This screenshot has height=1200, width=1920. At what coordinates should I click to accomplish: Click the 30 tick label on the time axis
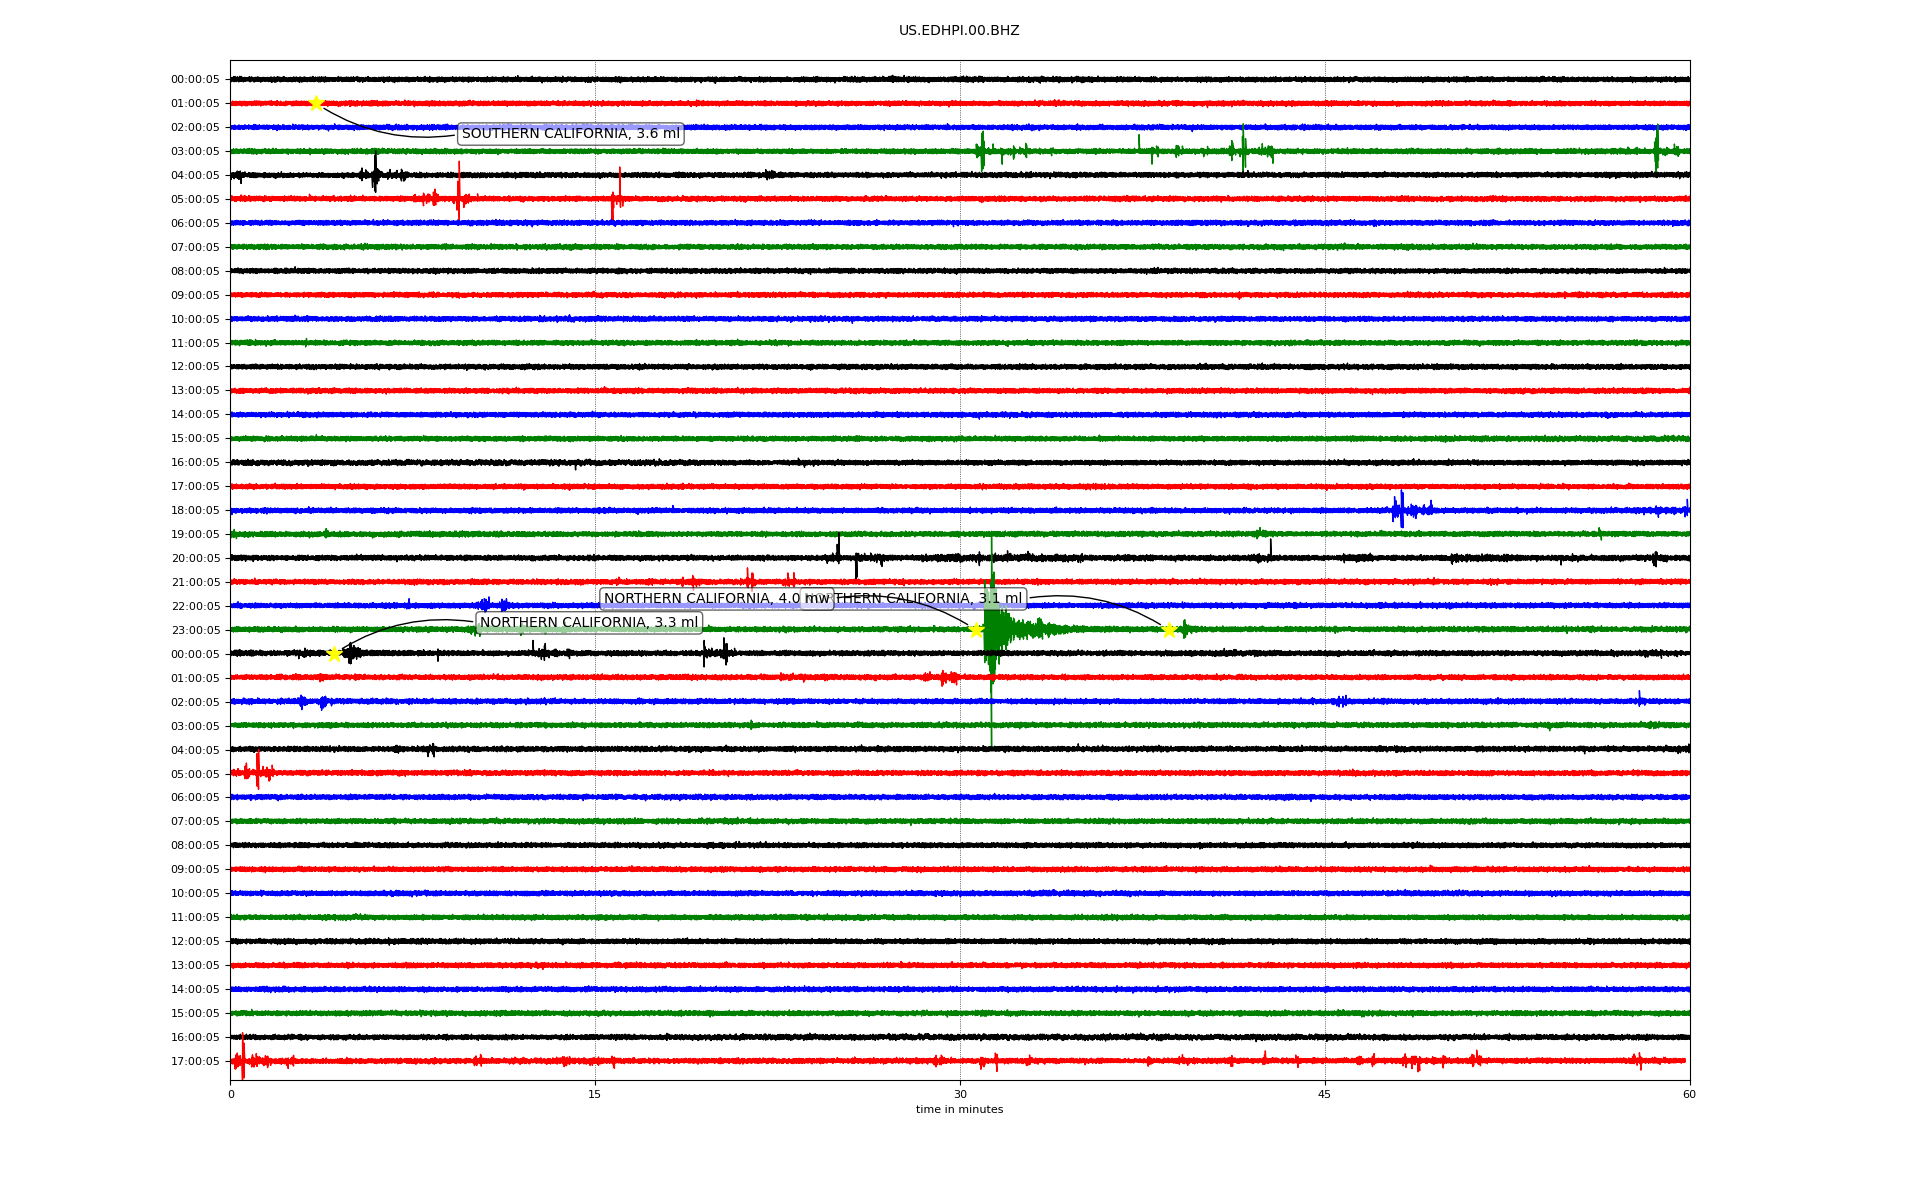(x=960, y=1094)
